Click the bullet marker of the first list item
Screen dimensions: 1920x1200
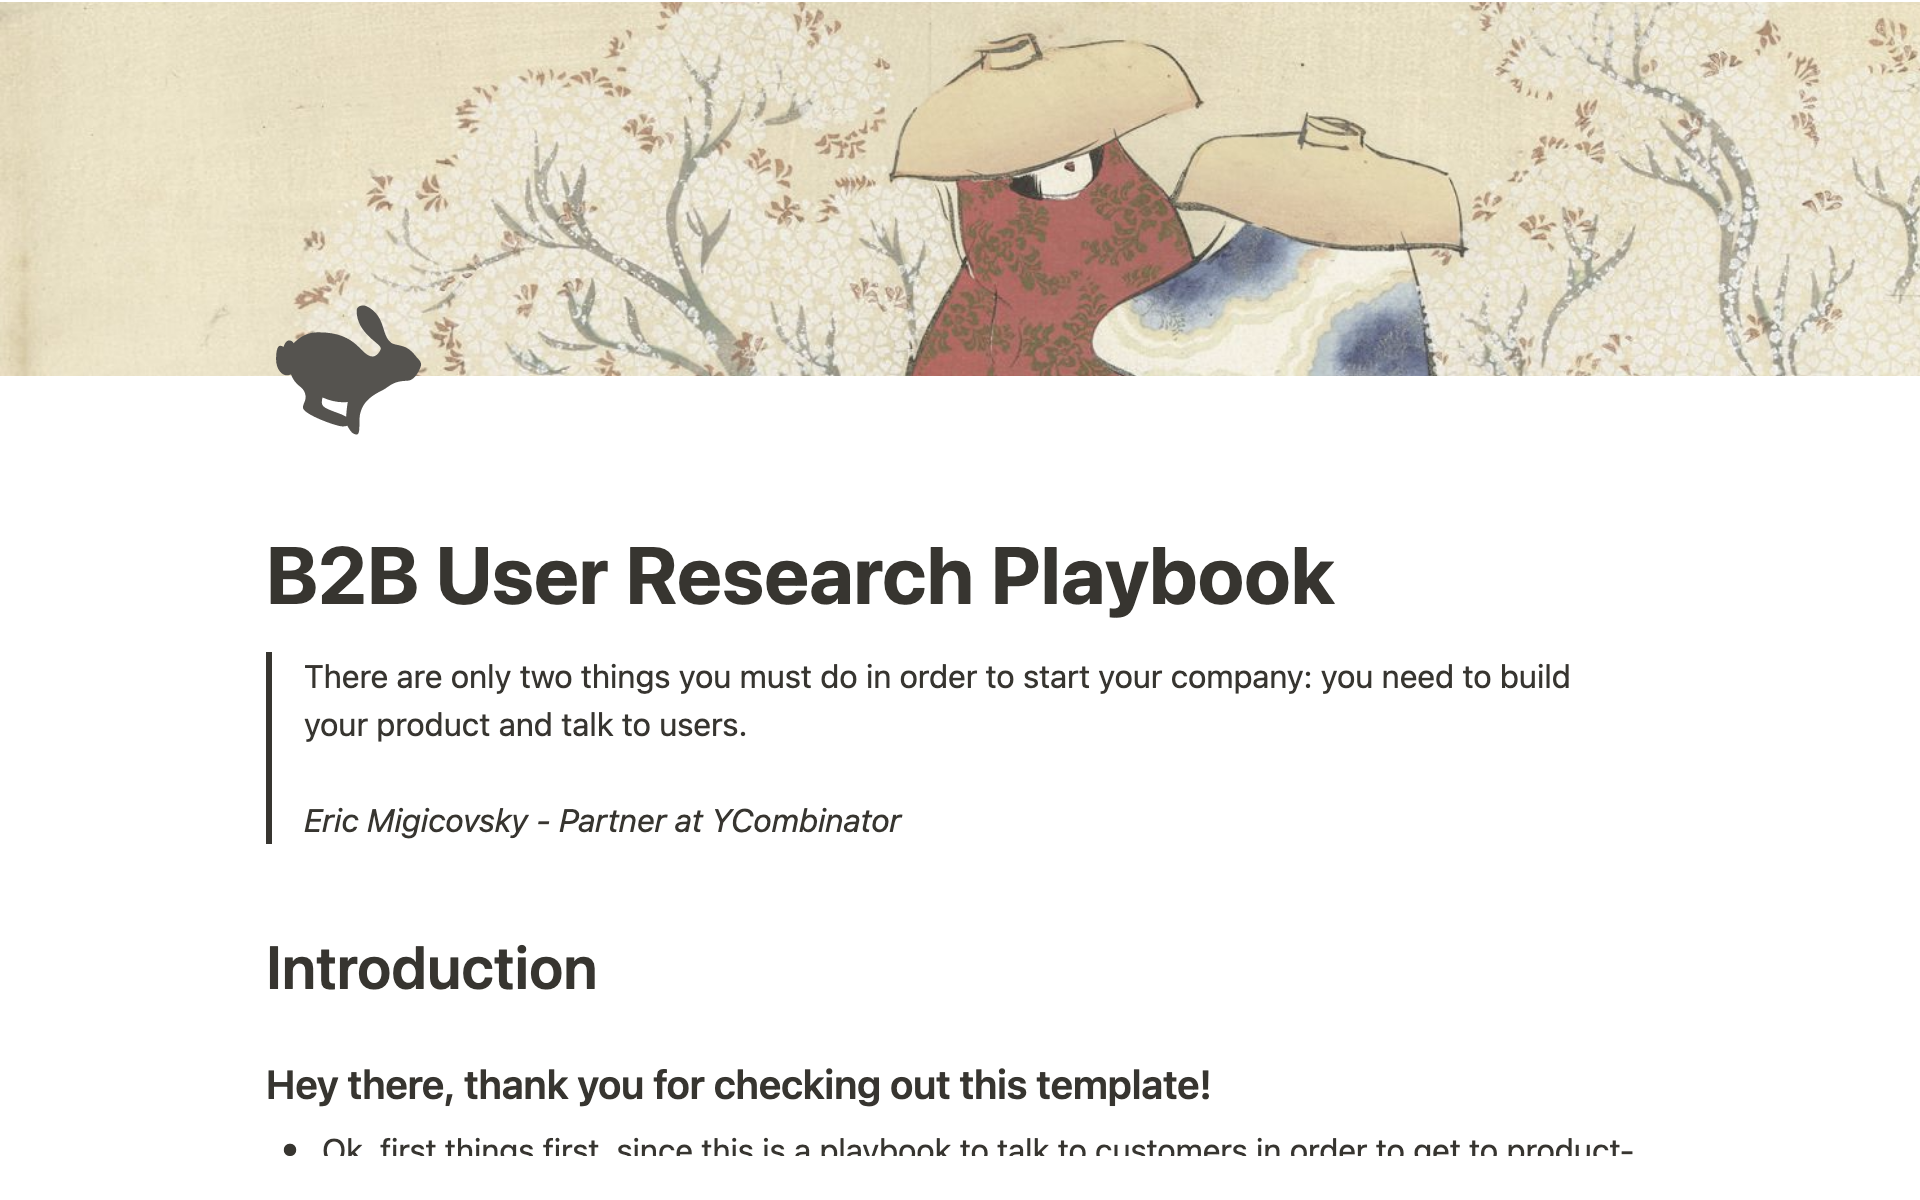point(291,1150)
